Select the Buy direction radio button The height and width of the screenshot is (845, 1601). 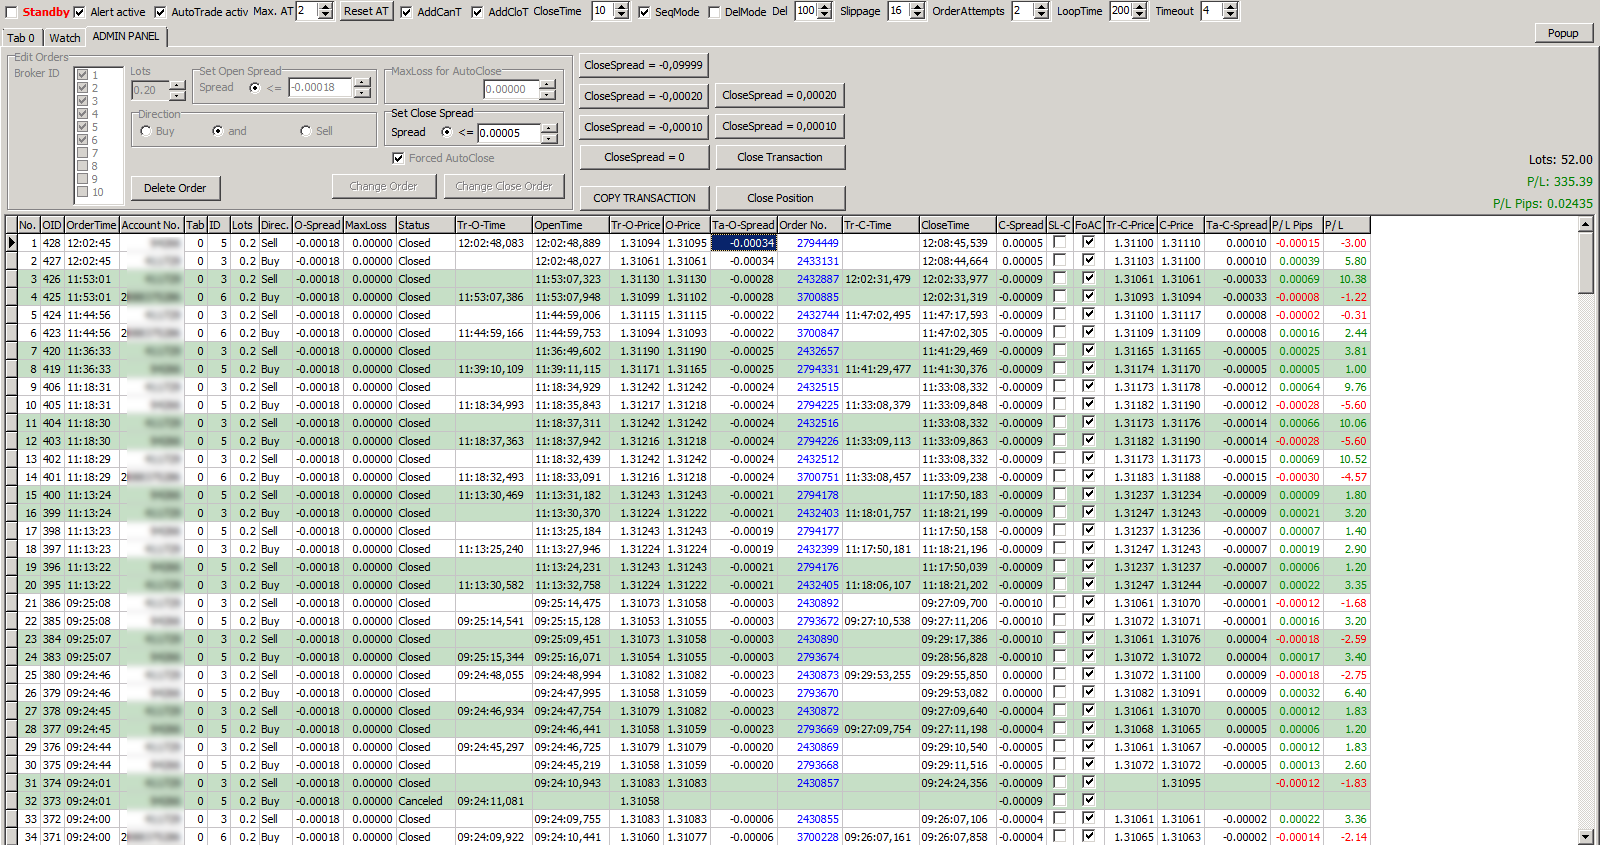146,131
